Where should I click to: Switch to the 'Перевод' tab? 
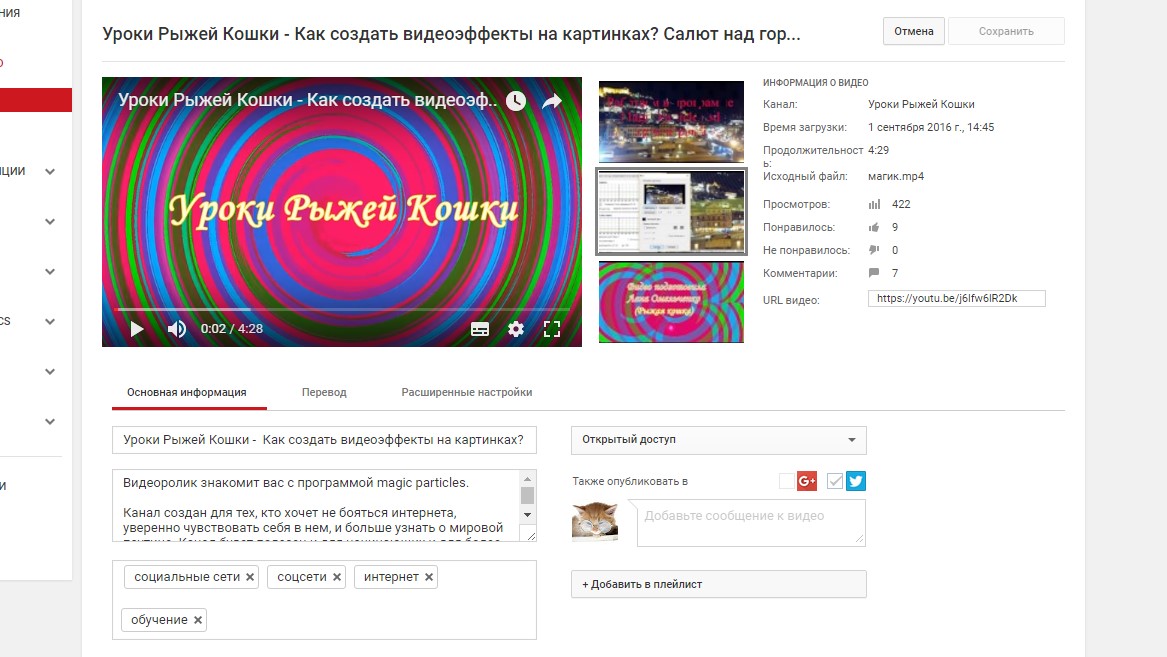coord(324,392)
